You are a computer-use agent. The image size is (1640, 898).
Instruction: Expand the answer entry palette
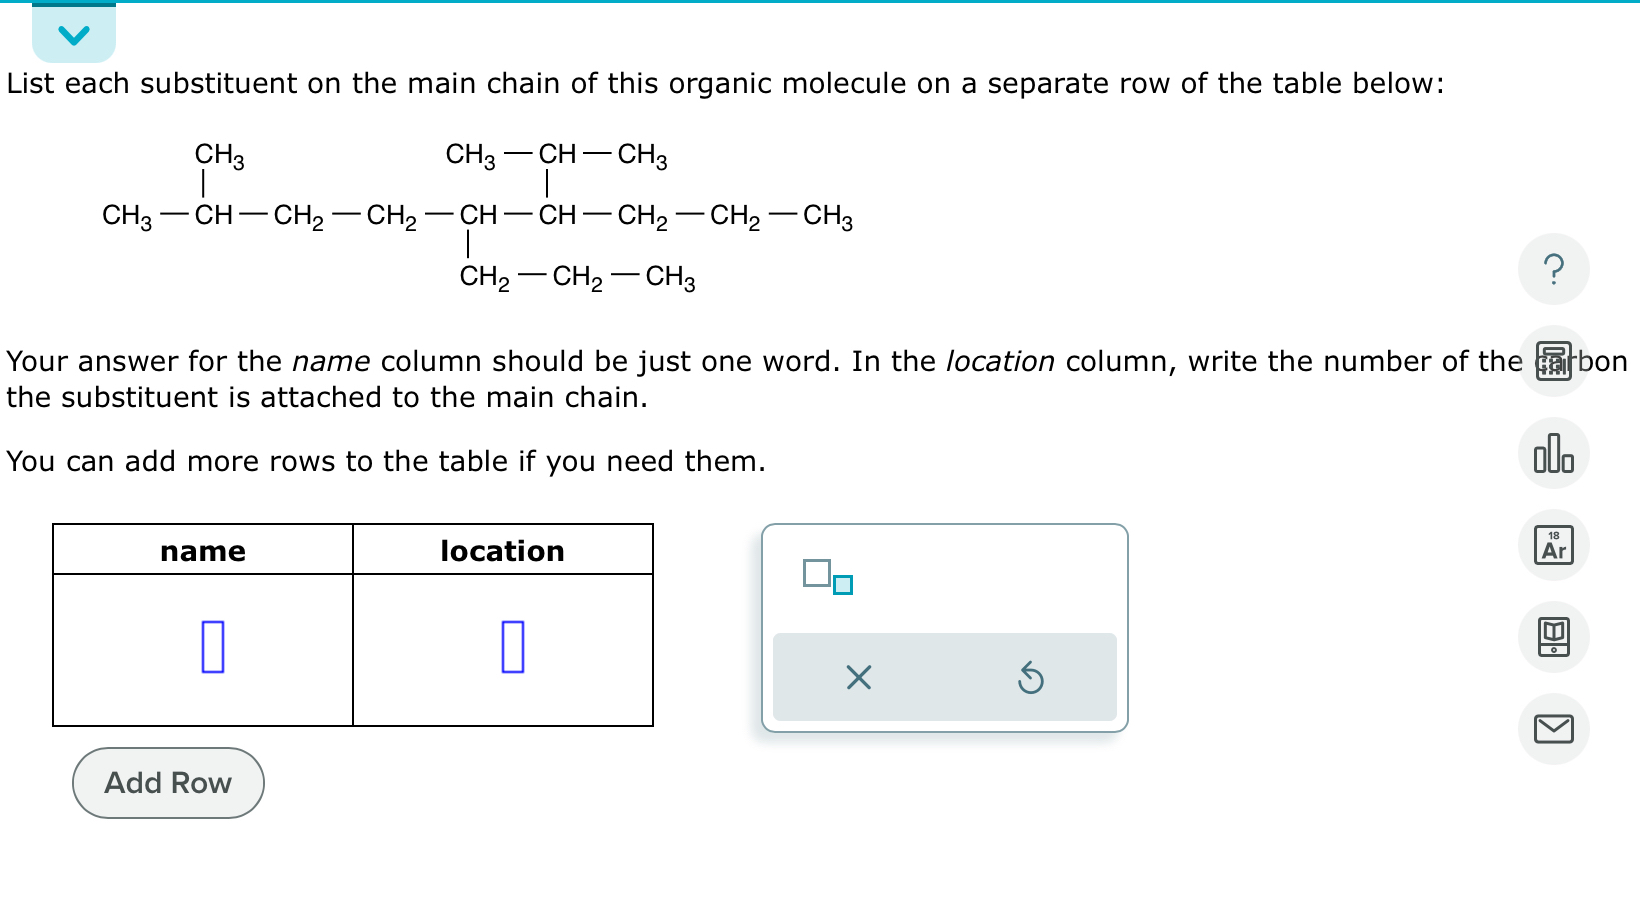coord(945,628)
